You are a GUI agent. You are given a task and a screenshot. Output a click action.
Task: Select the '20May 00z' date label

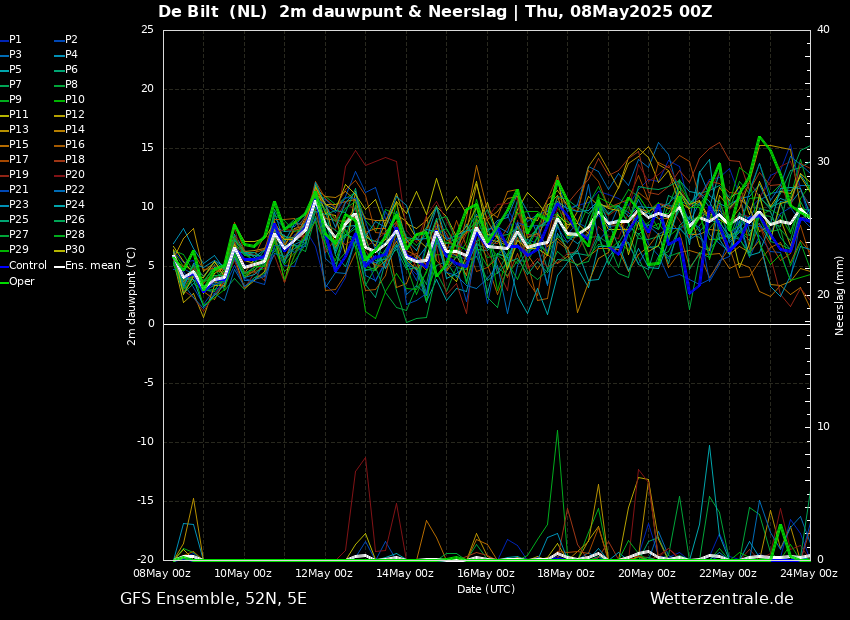pyautogui.click(x=648, y=573)
